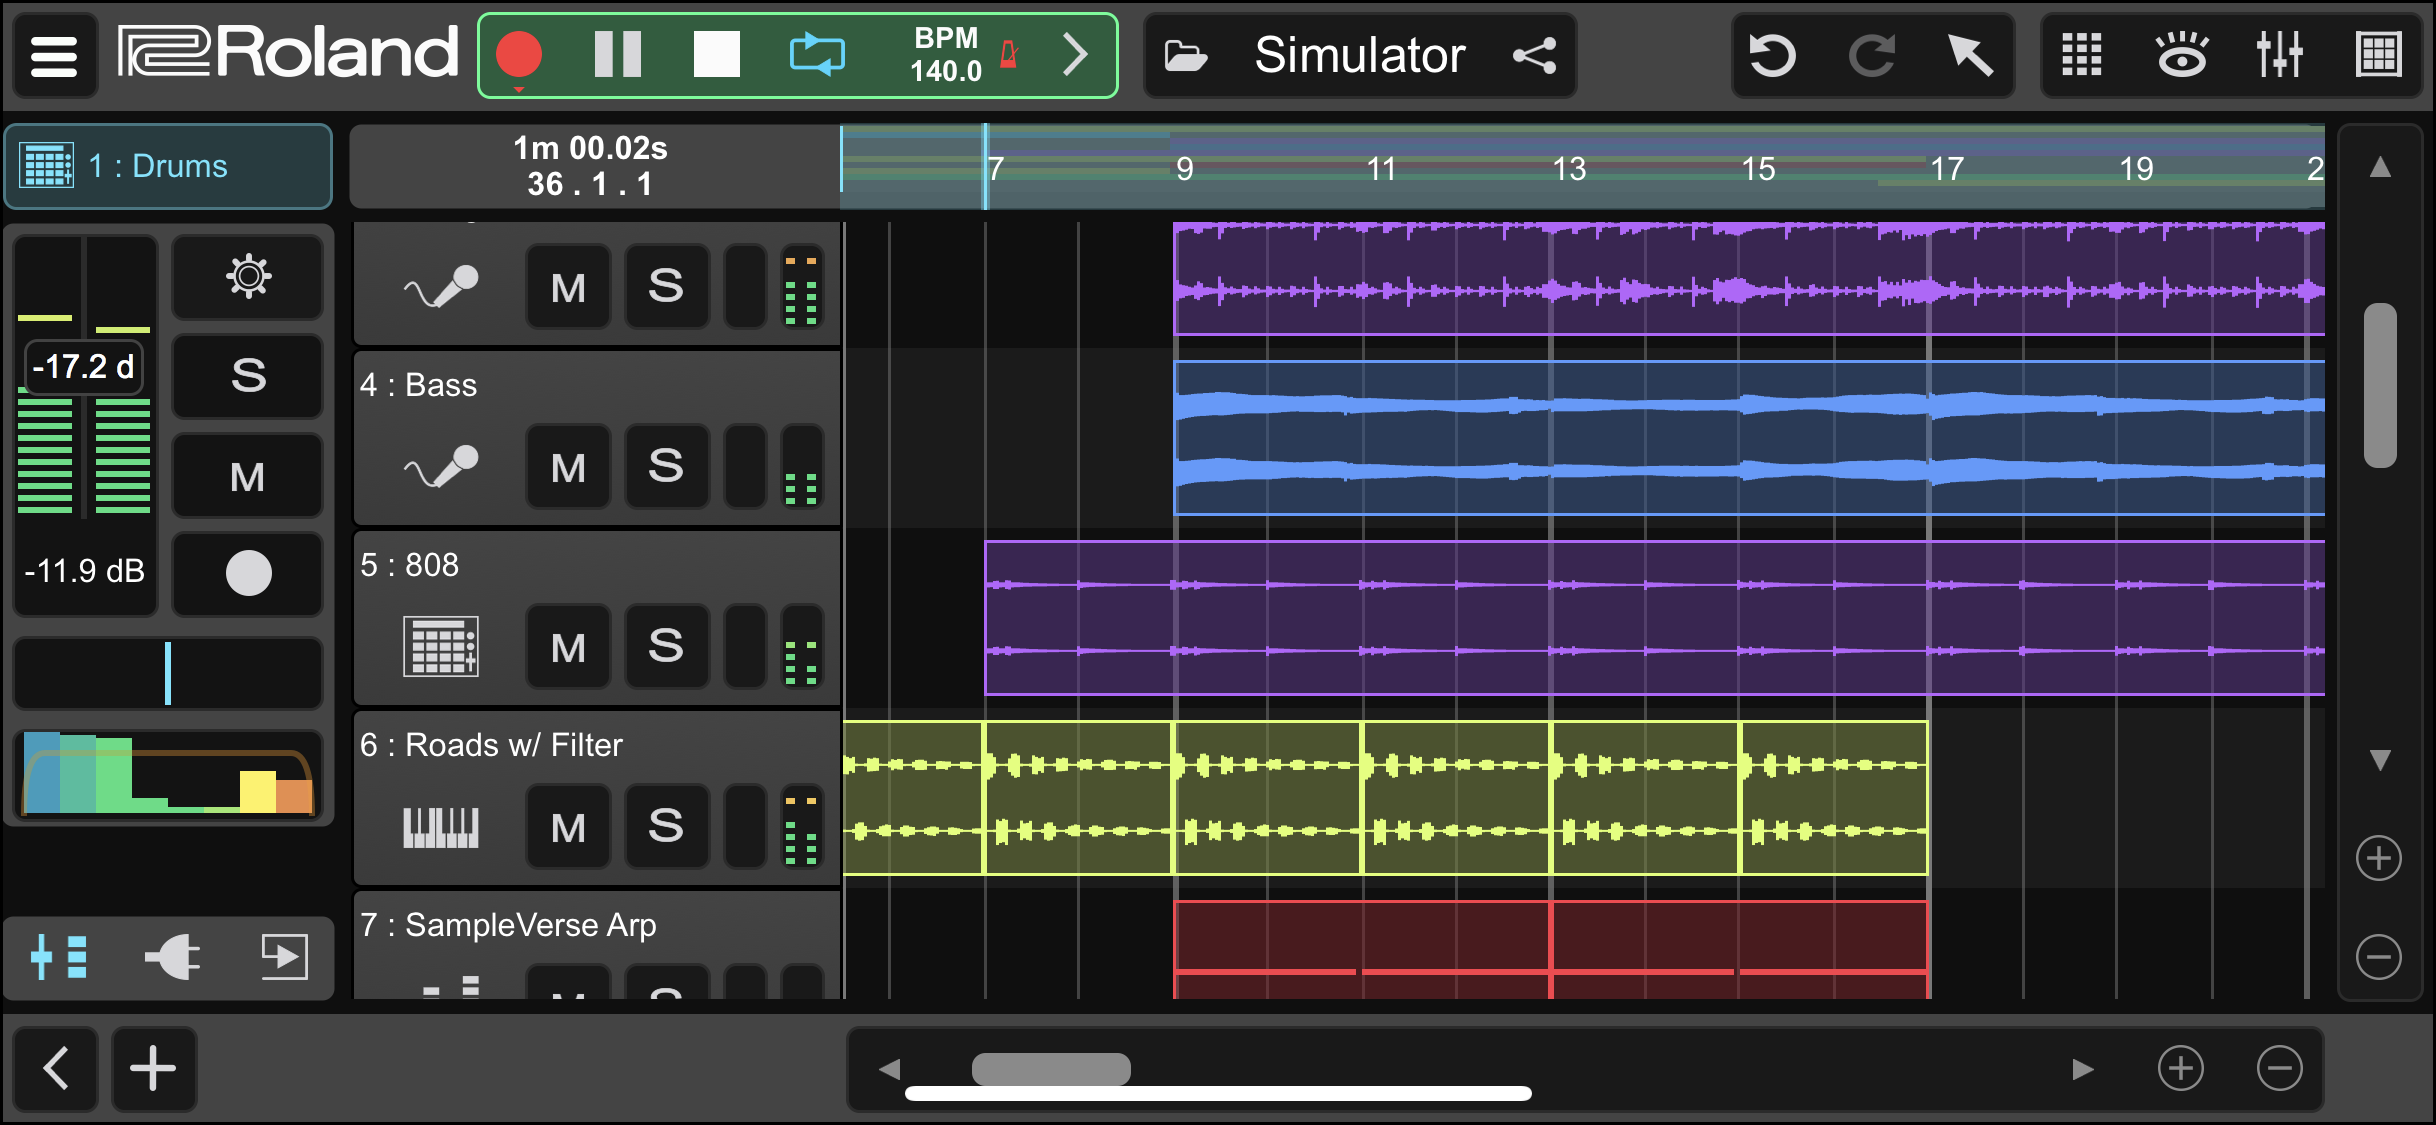
Task: Toggle loop playback mode
Action: (817, 55)
